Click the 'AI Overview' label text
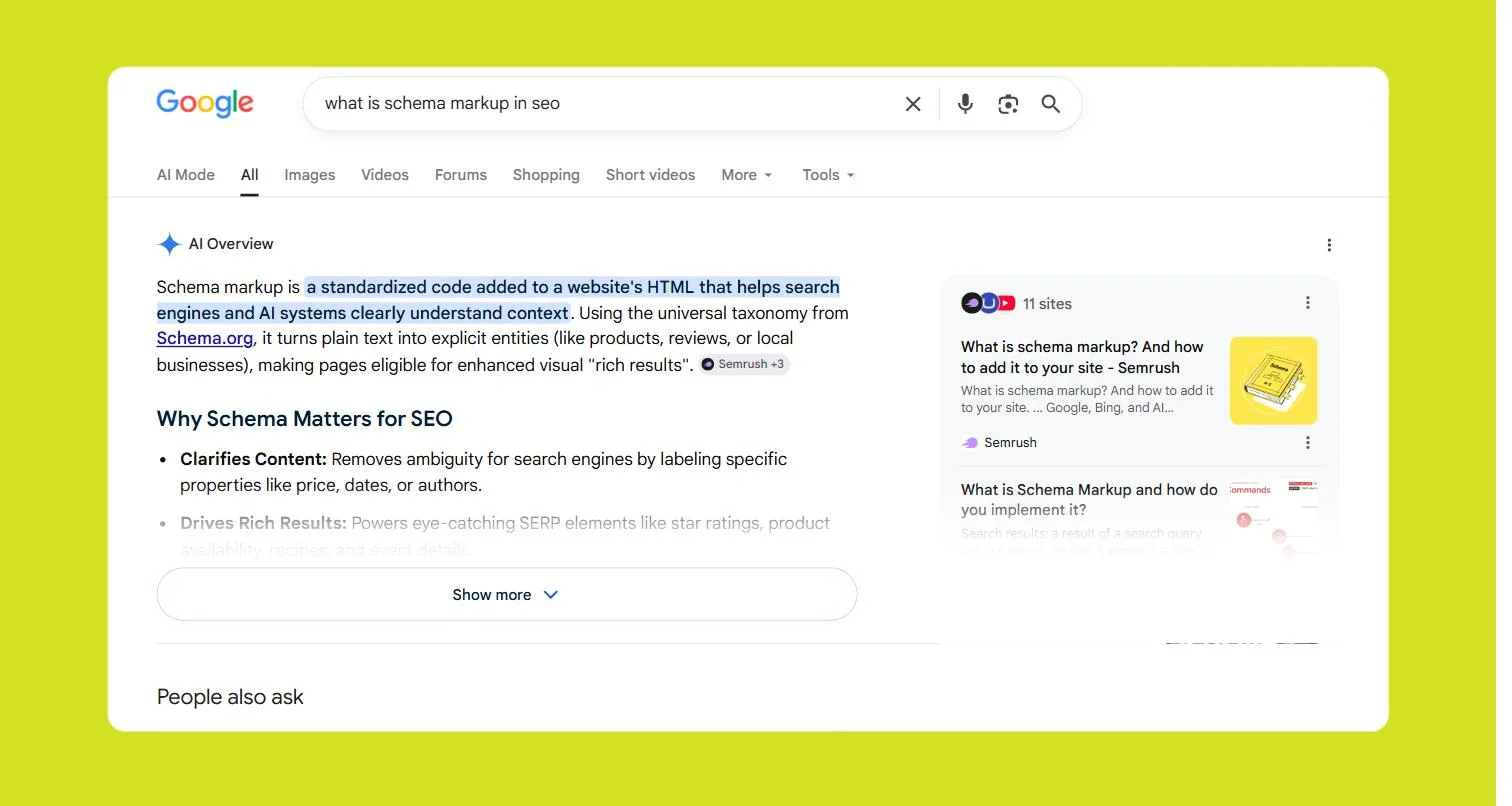Viewport: 1512px width, 806px height. pyautogui.click(x=231, y=244)
